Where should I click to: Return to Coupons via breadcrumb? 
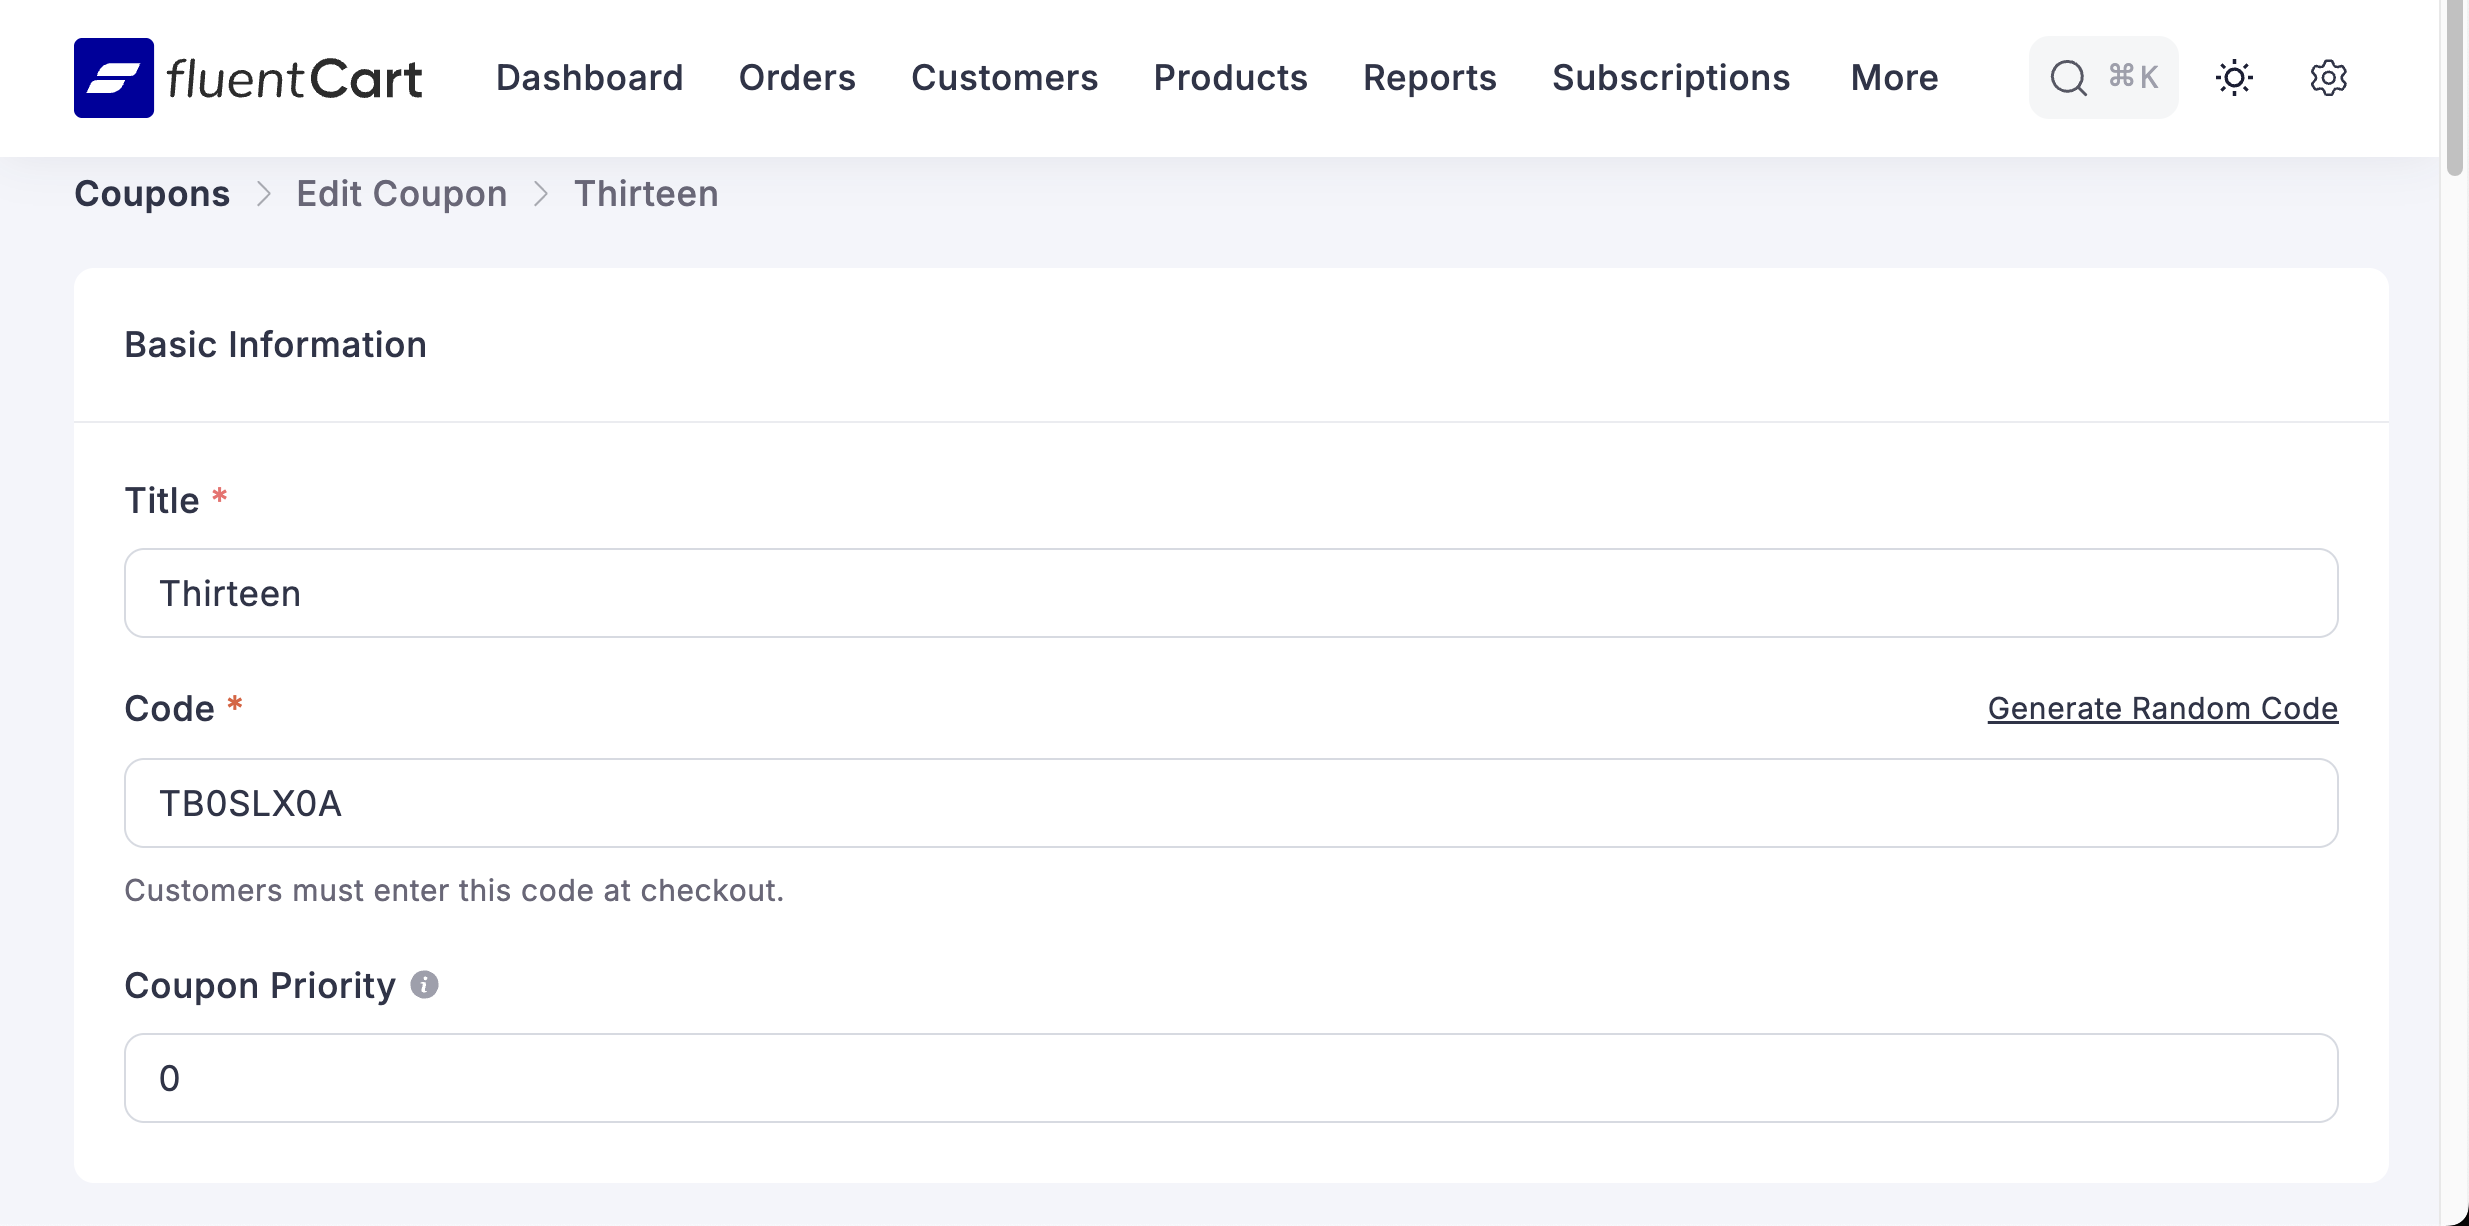tap(152, 193)
